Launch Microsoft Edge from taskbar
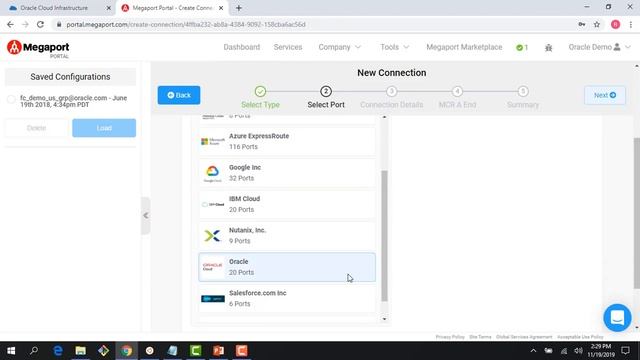The image size is (640, 360). tap(58, 351)
